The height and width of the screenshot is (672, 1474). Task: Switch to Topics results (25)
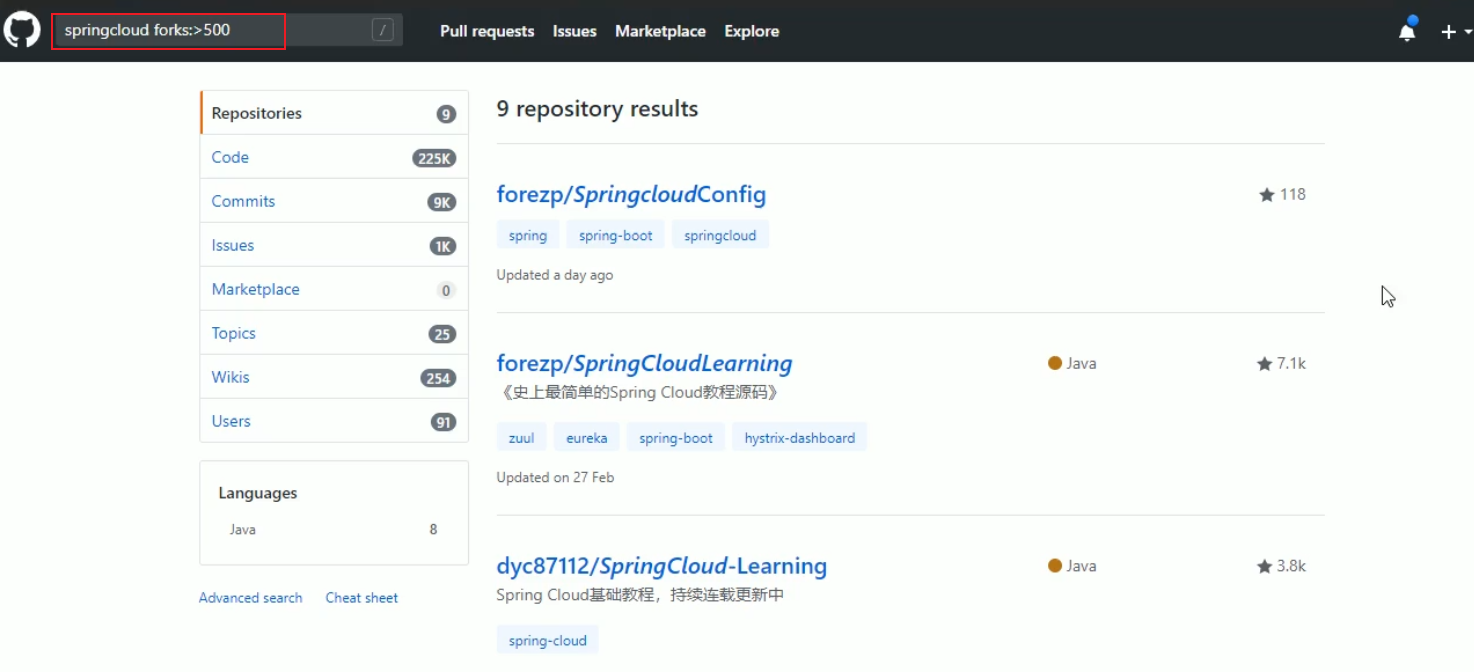(334, 333)
